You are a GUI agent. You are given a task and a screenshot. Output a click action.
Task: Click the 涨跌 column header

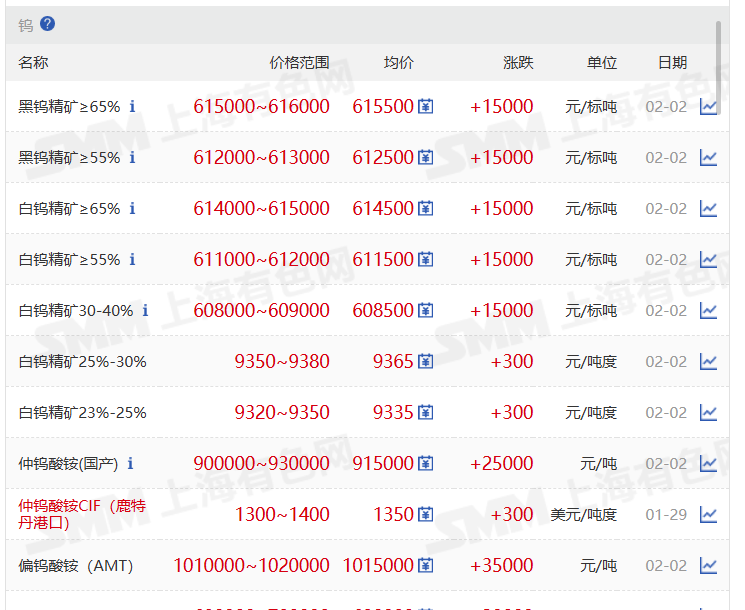point(518,62)
